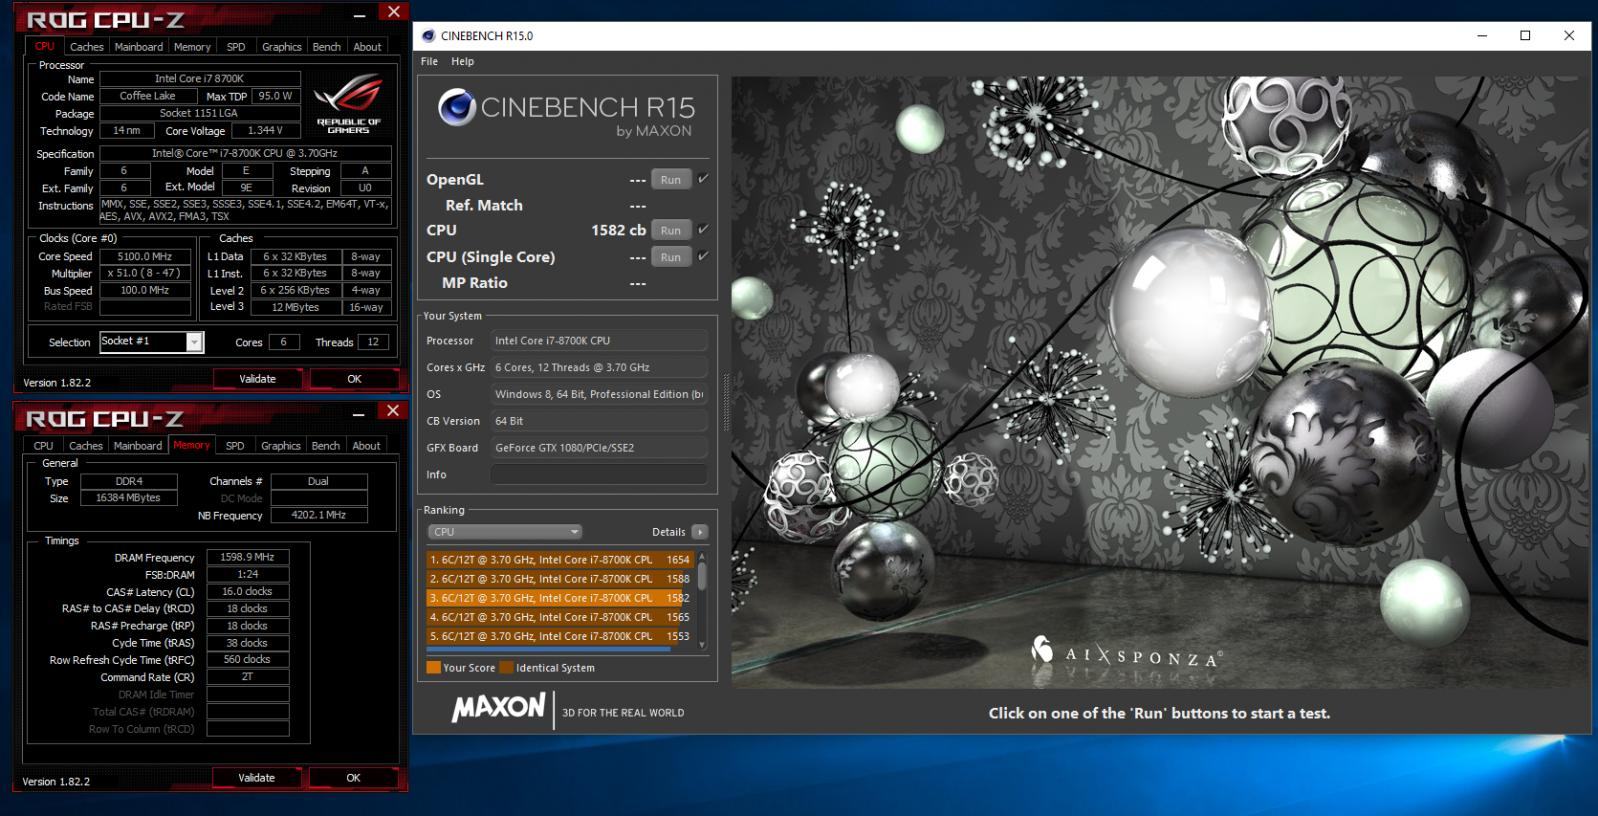Screen dimensions: 1598x816
Task: Click the Details arrow button in Ranking
Action: (x=700, y=532)
